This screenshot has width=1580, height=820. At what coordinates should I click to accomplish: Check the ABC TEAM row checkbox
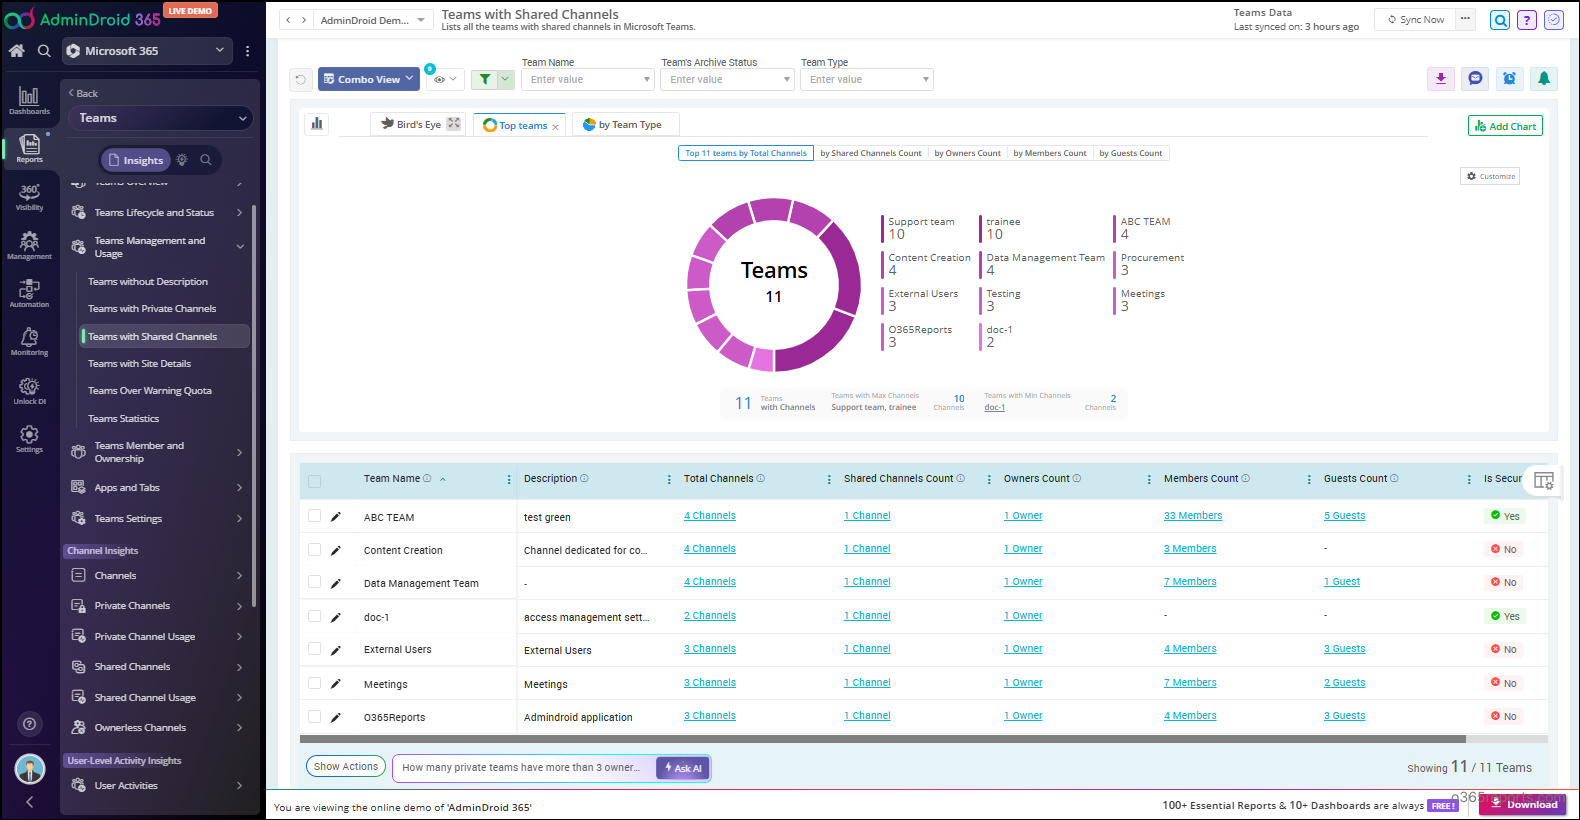pyautogui.click(x=314, y=516)
